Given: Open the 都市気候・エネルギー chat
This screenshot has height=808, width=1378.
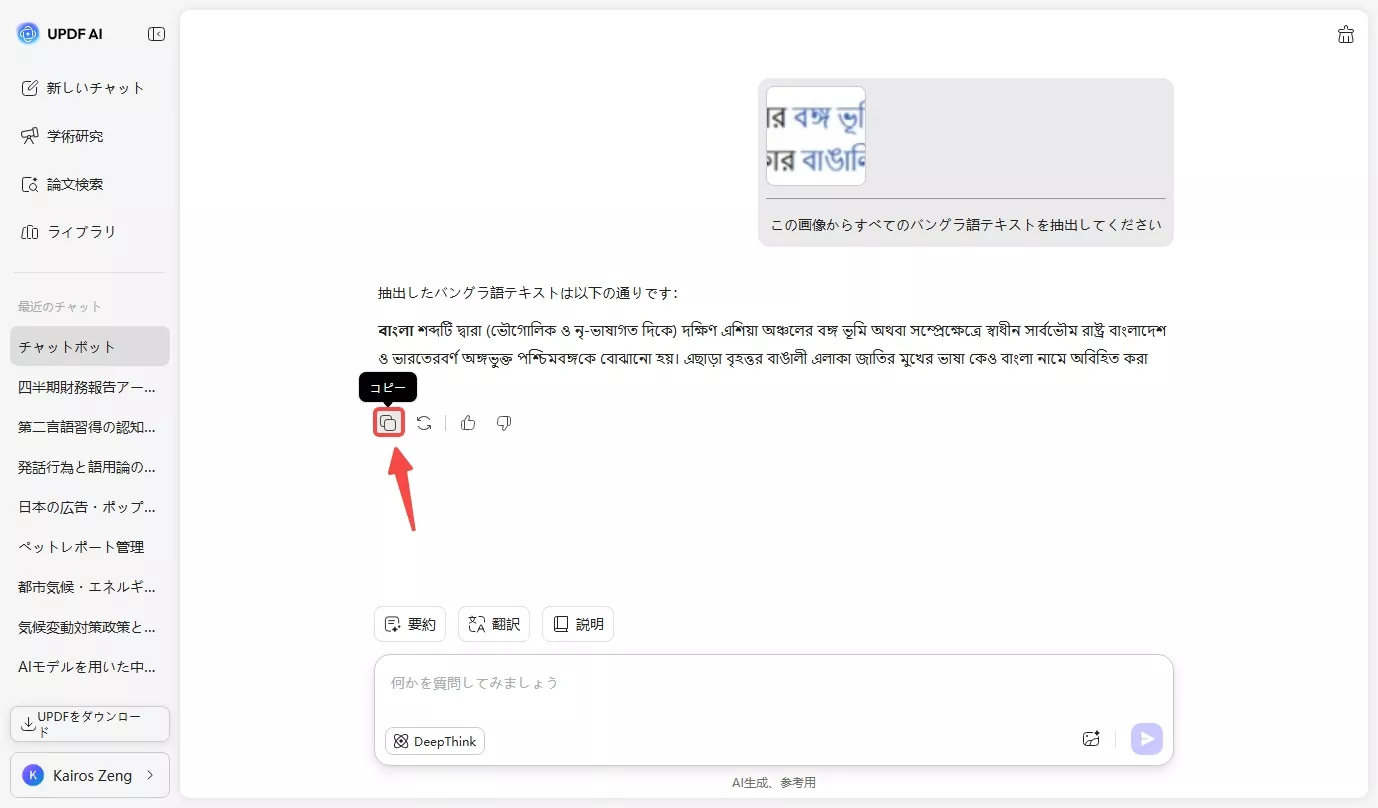Looking at the screenshot, I should (x=90, y=587).
